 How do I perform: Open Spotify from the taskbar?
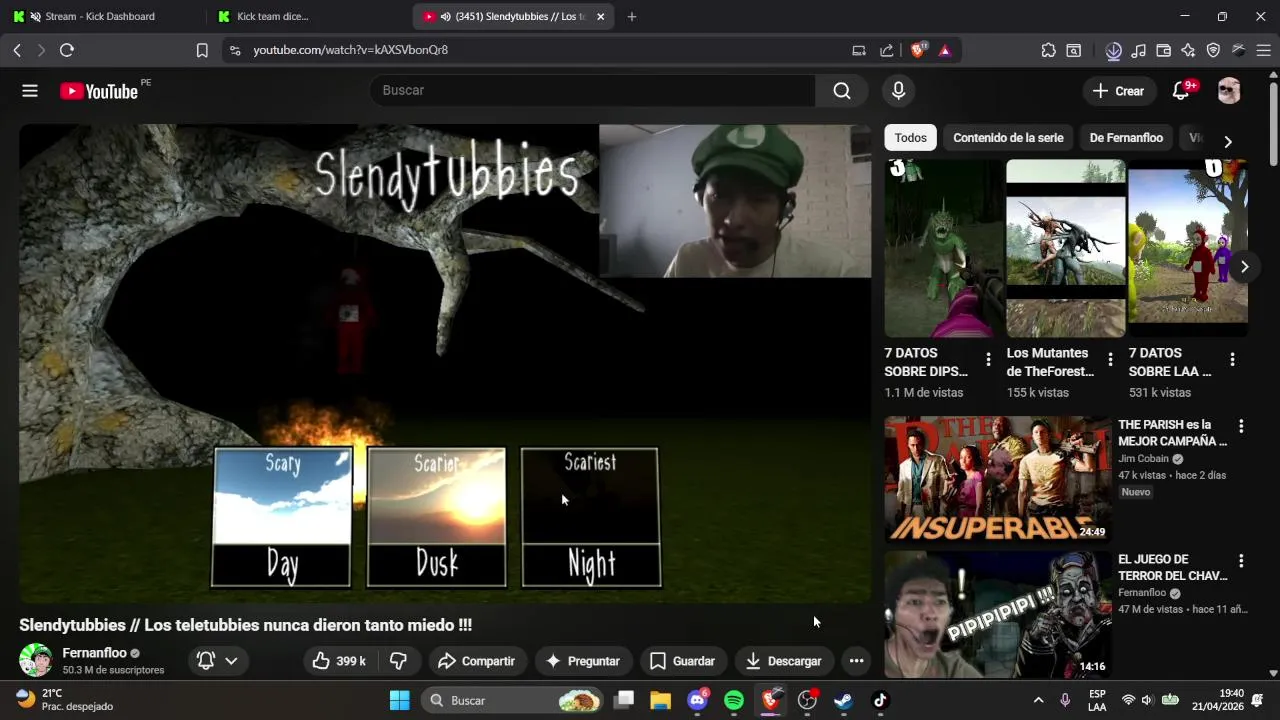pyautogui.click(x=734, y=700)
